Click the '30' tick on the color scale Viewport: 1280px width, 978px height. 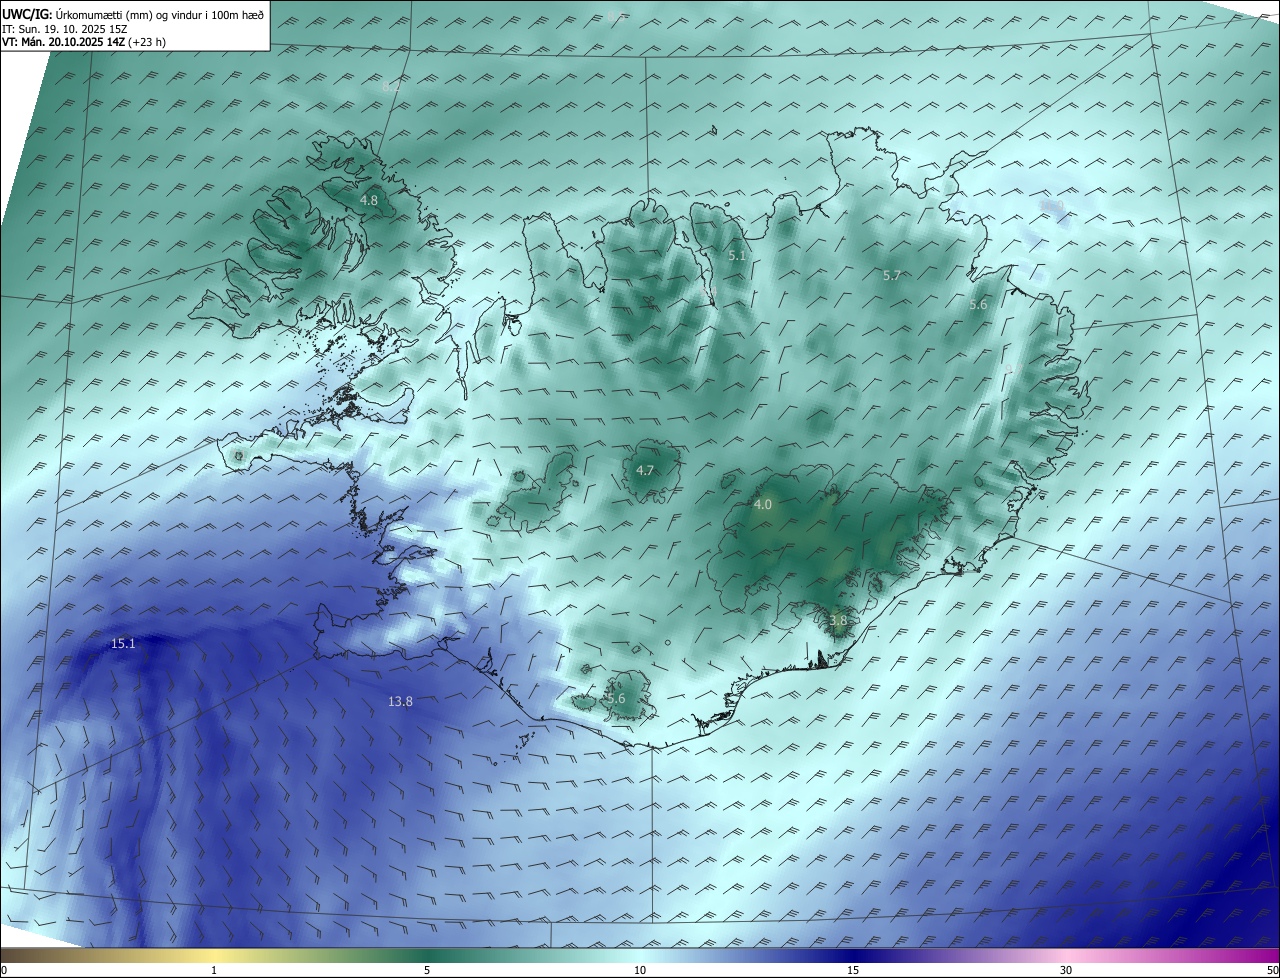pos(1066,970)
